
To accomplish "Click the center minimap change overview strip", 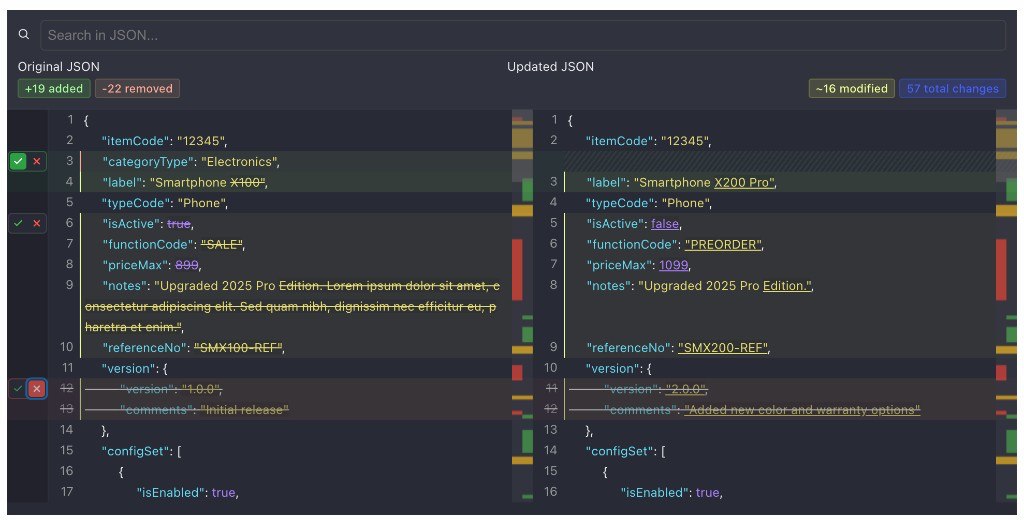I will pyautogui.click(x=522, y=306).
